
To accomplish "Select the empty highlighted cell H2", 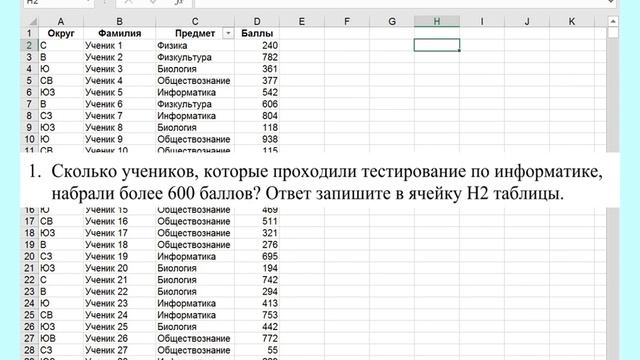I will click(437, 45).
